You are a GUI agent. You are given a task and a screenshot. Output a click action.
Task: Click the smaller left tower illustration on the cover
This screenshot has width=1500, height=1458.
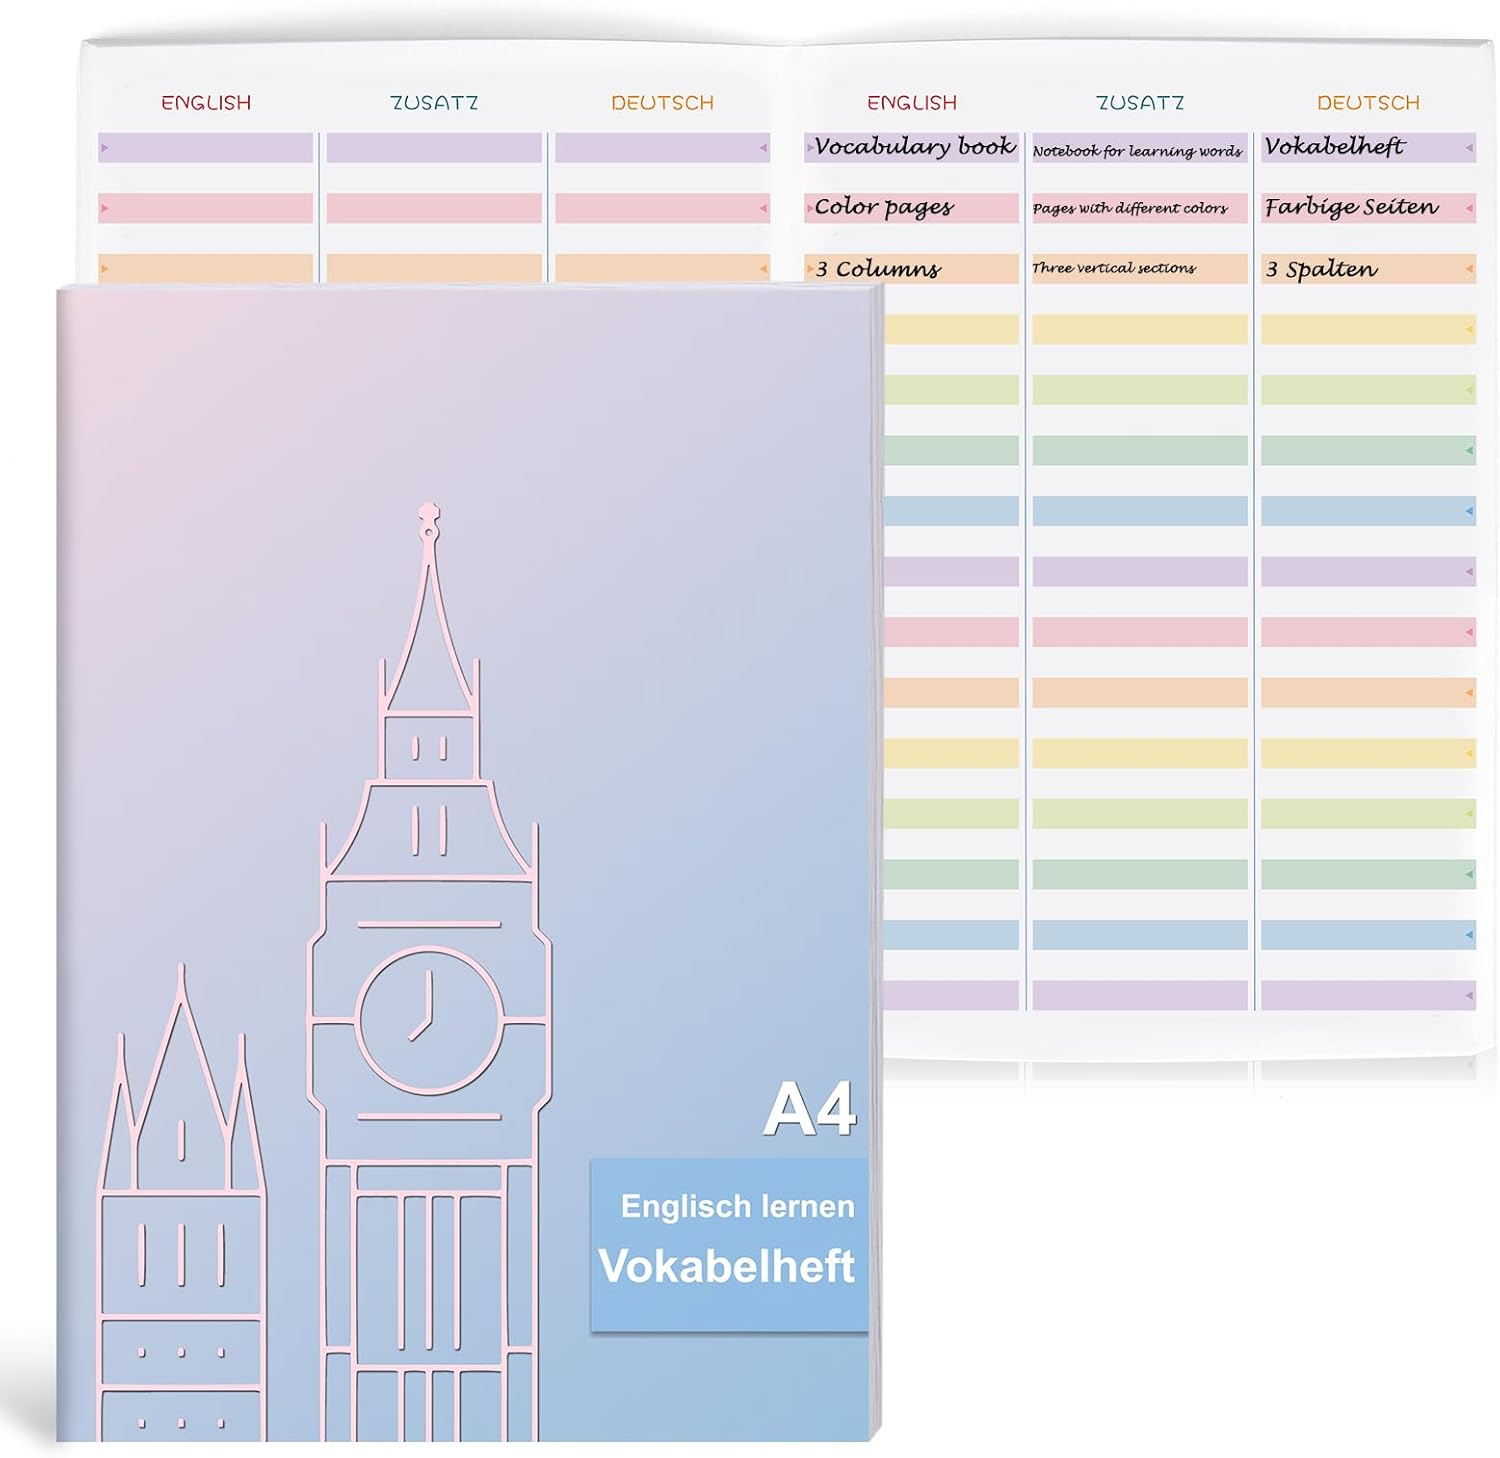click(x=181, y=1200)
